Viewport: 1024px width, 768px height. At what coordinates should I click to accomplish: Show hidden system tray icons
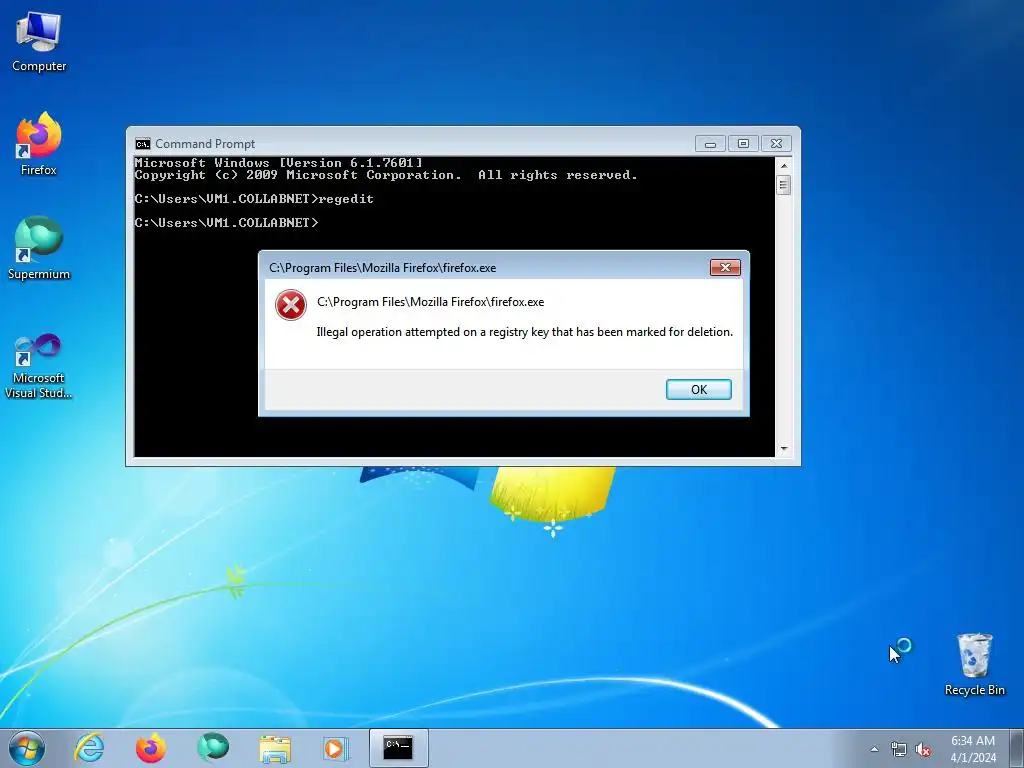874,749
